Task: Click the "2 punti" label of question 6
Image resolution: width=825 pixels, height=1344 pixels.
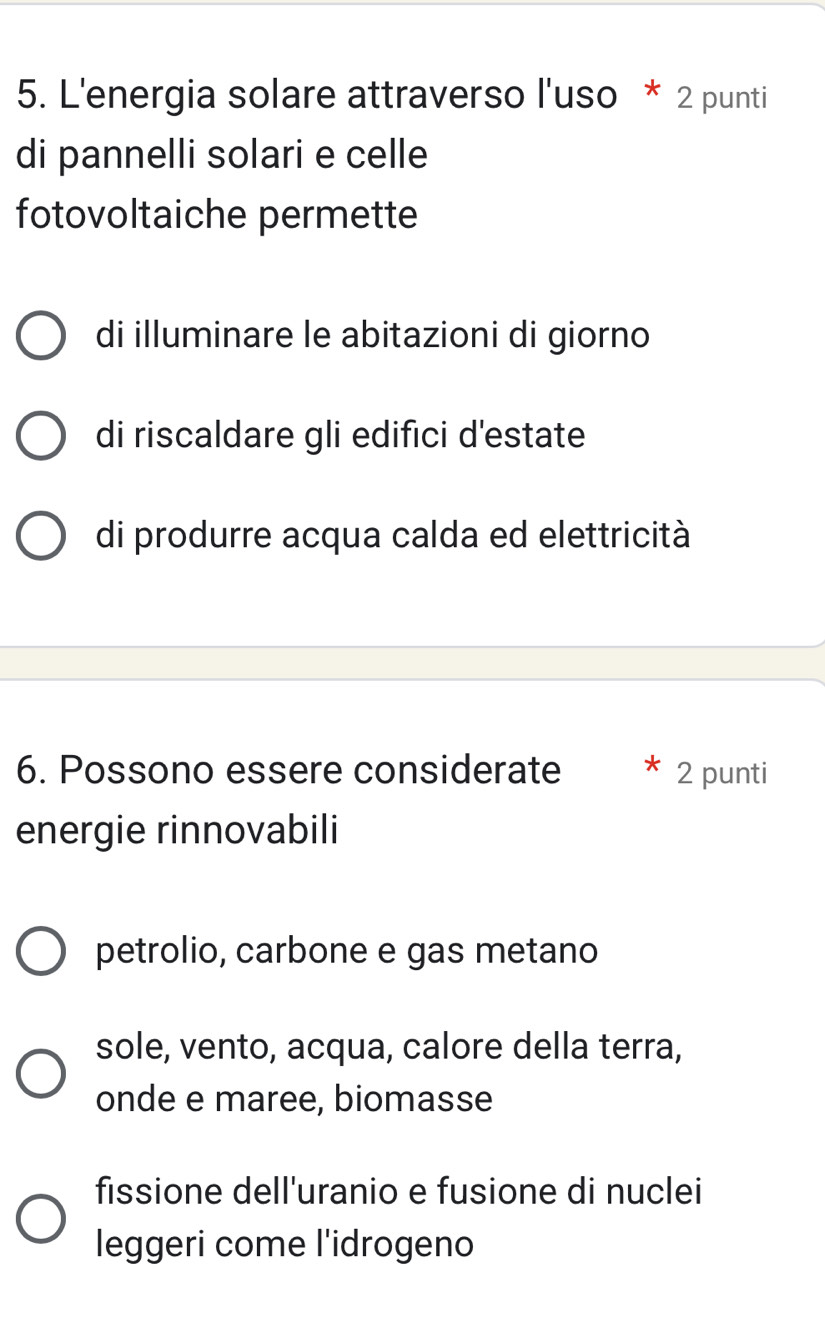Action: (x=721, y=773)
